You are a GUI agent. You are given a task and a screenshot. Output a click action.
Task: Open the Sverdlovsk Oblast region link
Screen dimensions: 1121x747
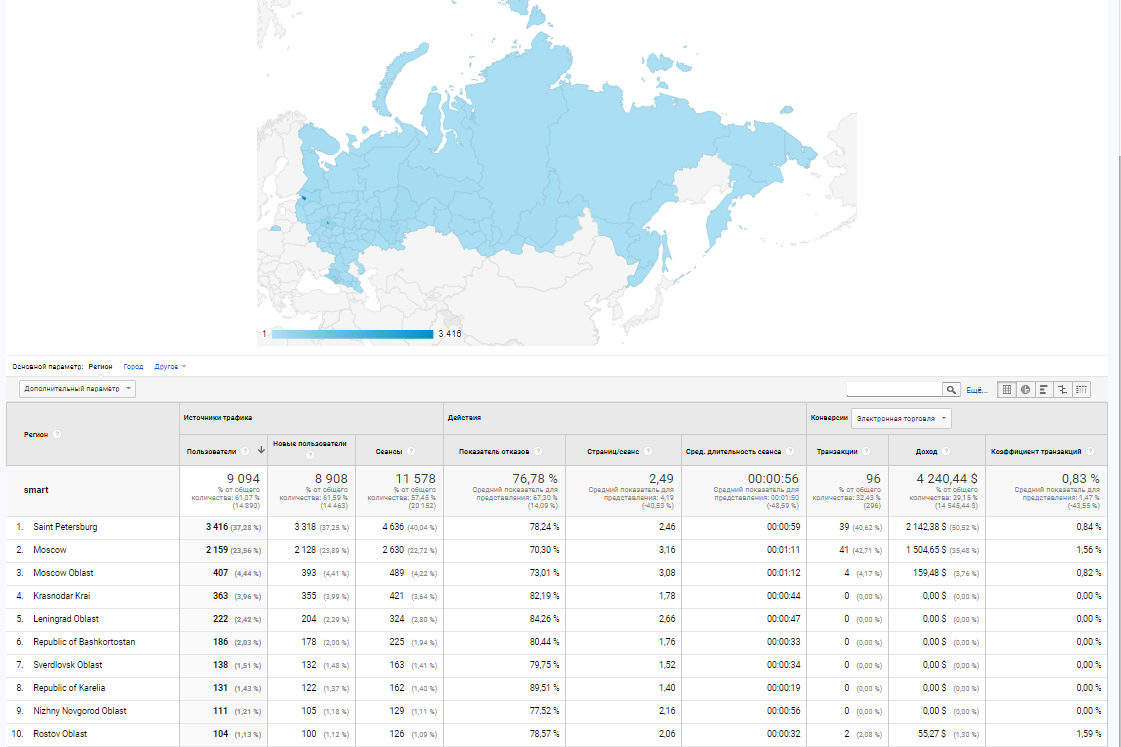pyautogui.click(x=67, y=665)
